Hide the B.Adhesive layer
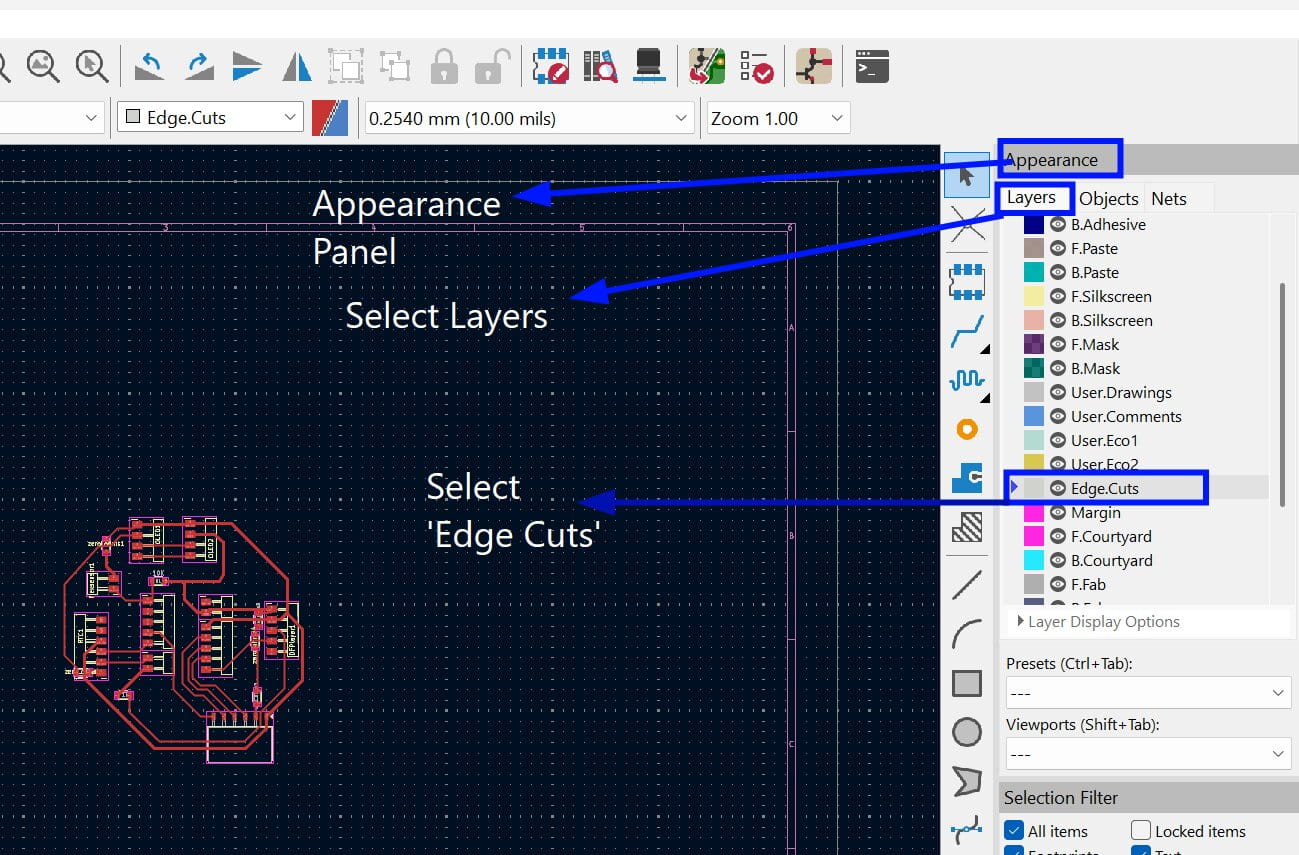Viewport: 1299px width, 855px height. (x=1058, y=225)
